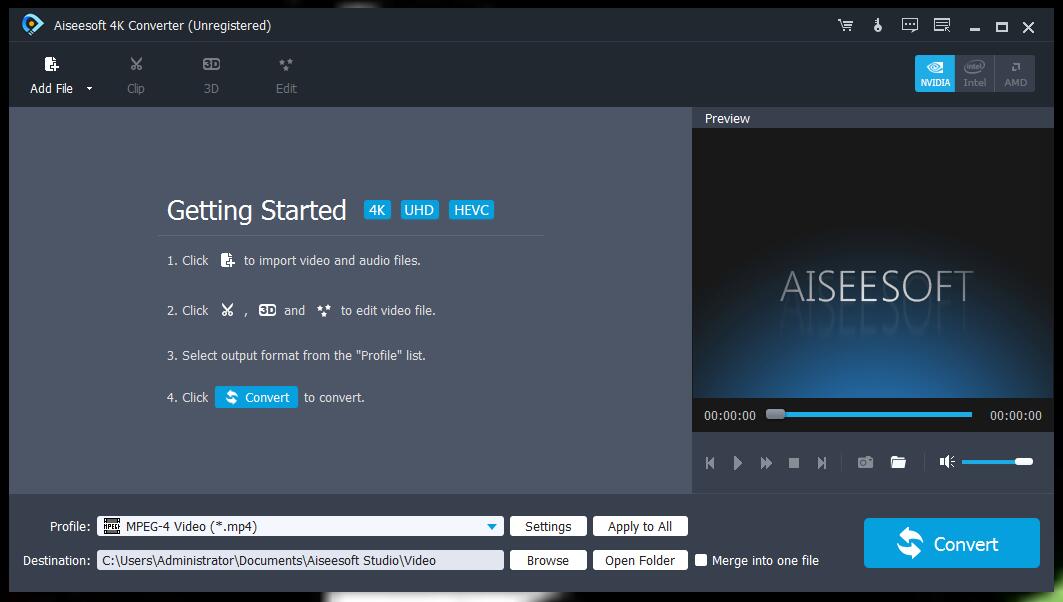
Task: Open the 3D effects tool
Action: point(210,74)
